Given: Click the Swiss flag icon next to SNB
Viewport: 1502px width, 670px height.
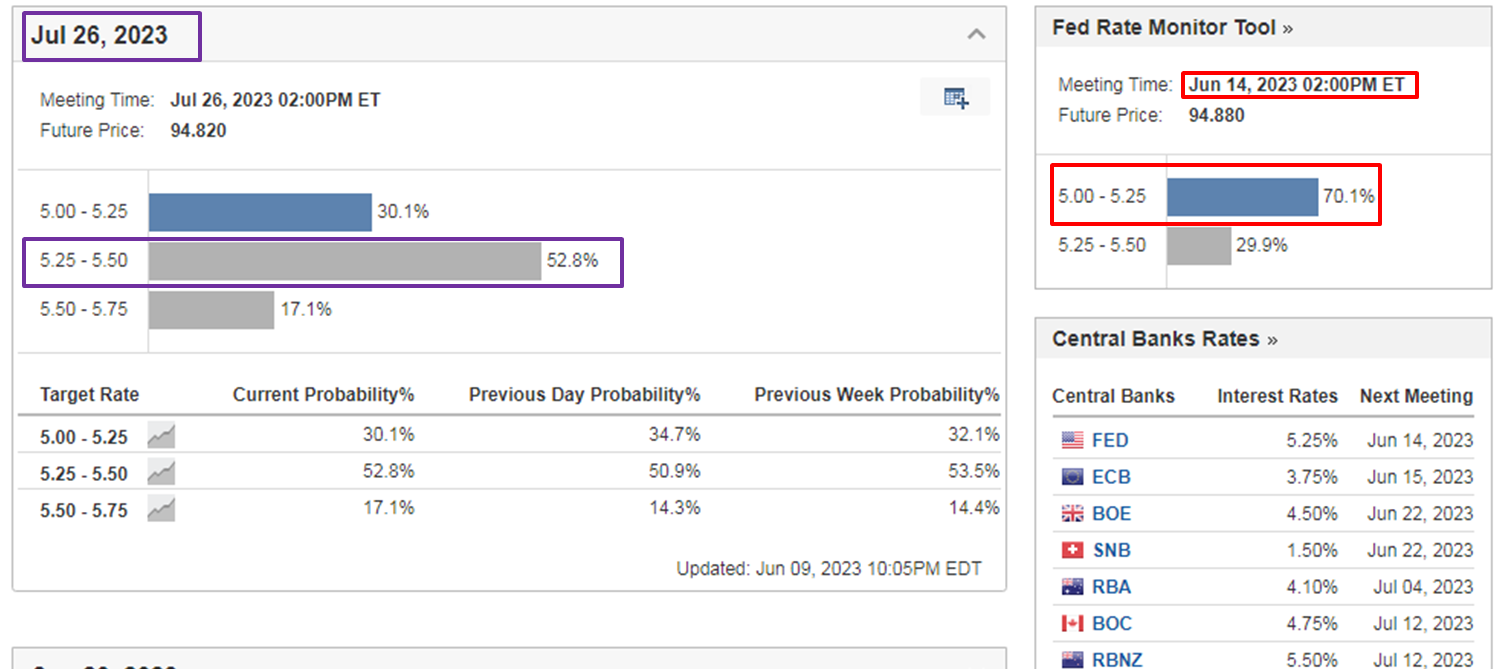Looking at the screenshot, I should coord(1072,550).
